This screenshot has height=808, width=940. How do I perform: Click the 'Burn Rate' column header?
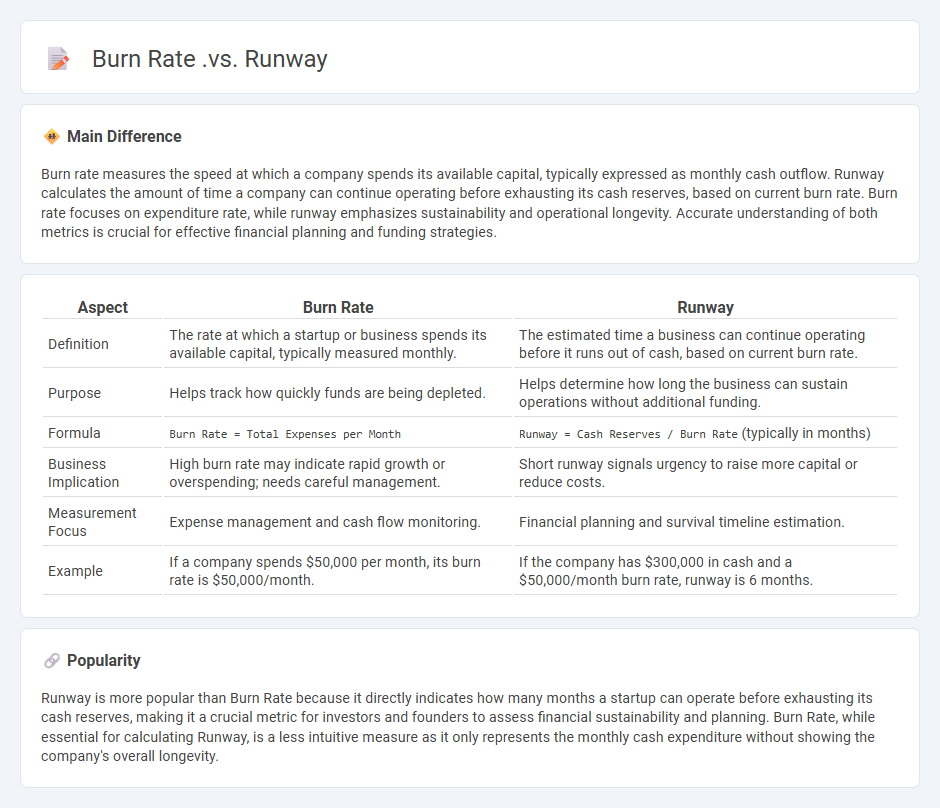point(338,307)
